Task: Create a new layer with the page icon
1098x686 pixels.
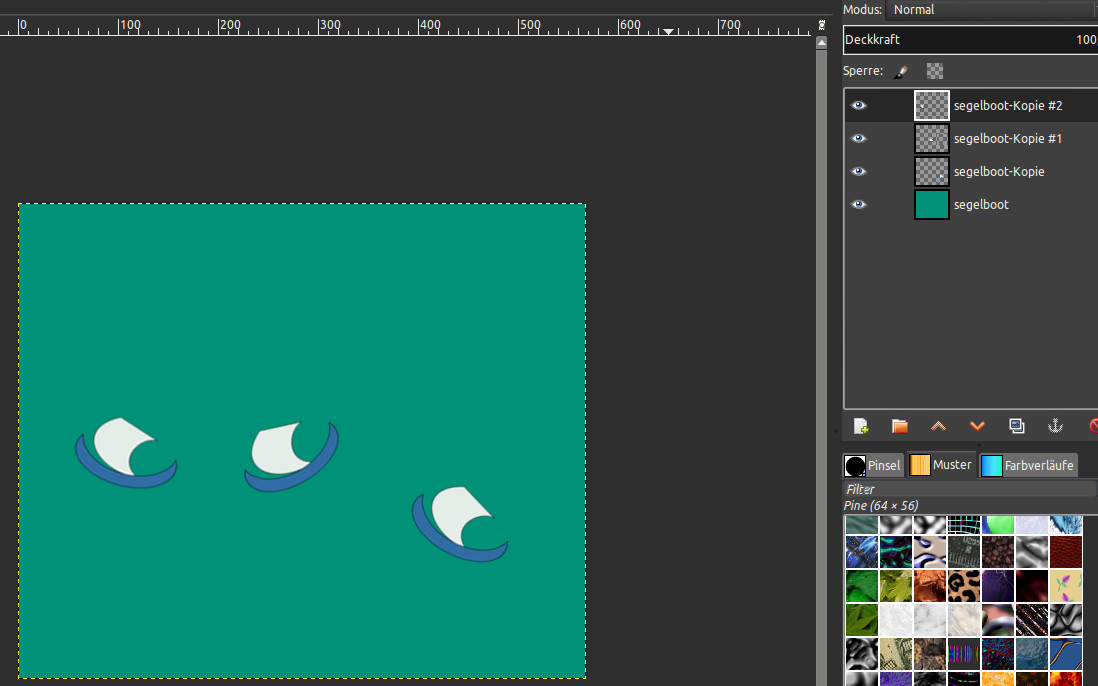Action: (x=861, y=426)
